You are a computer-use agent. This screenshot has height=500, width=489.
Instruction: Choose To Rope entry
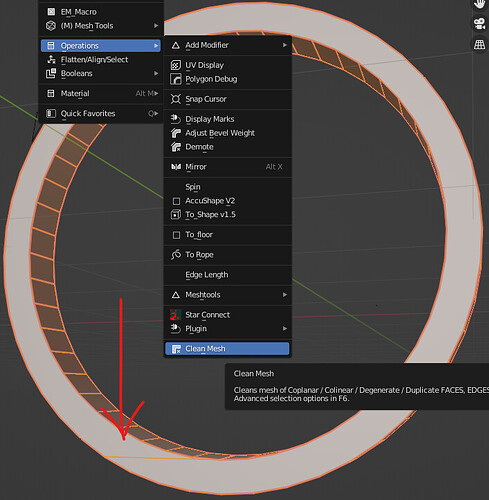[x=227, y=255]
